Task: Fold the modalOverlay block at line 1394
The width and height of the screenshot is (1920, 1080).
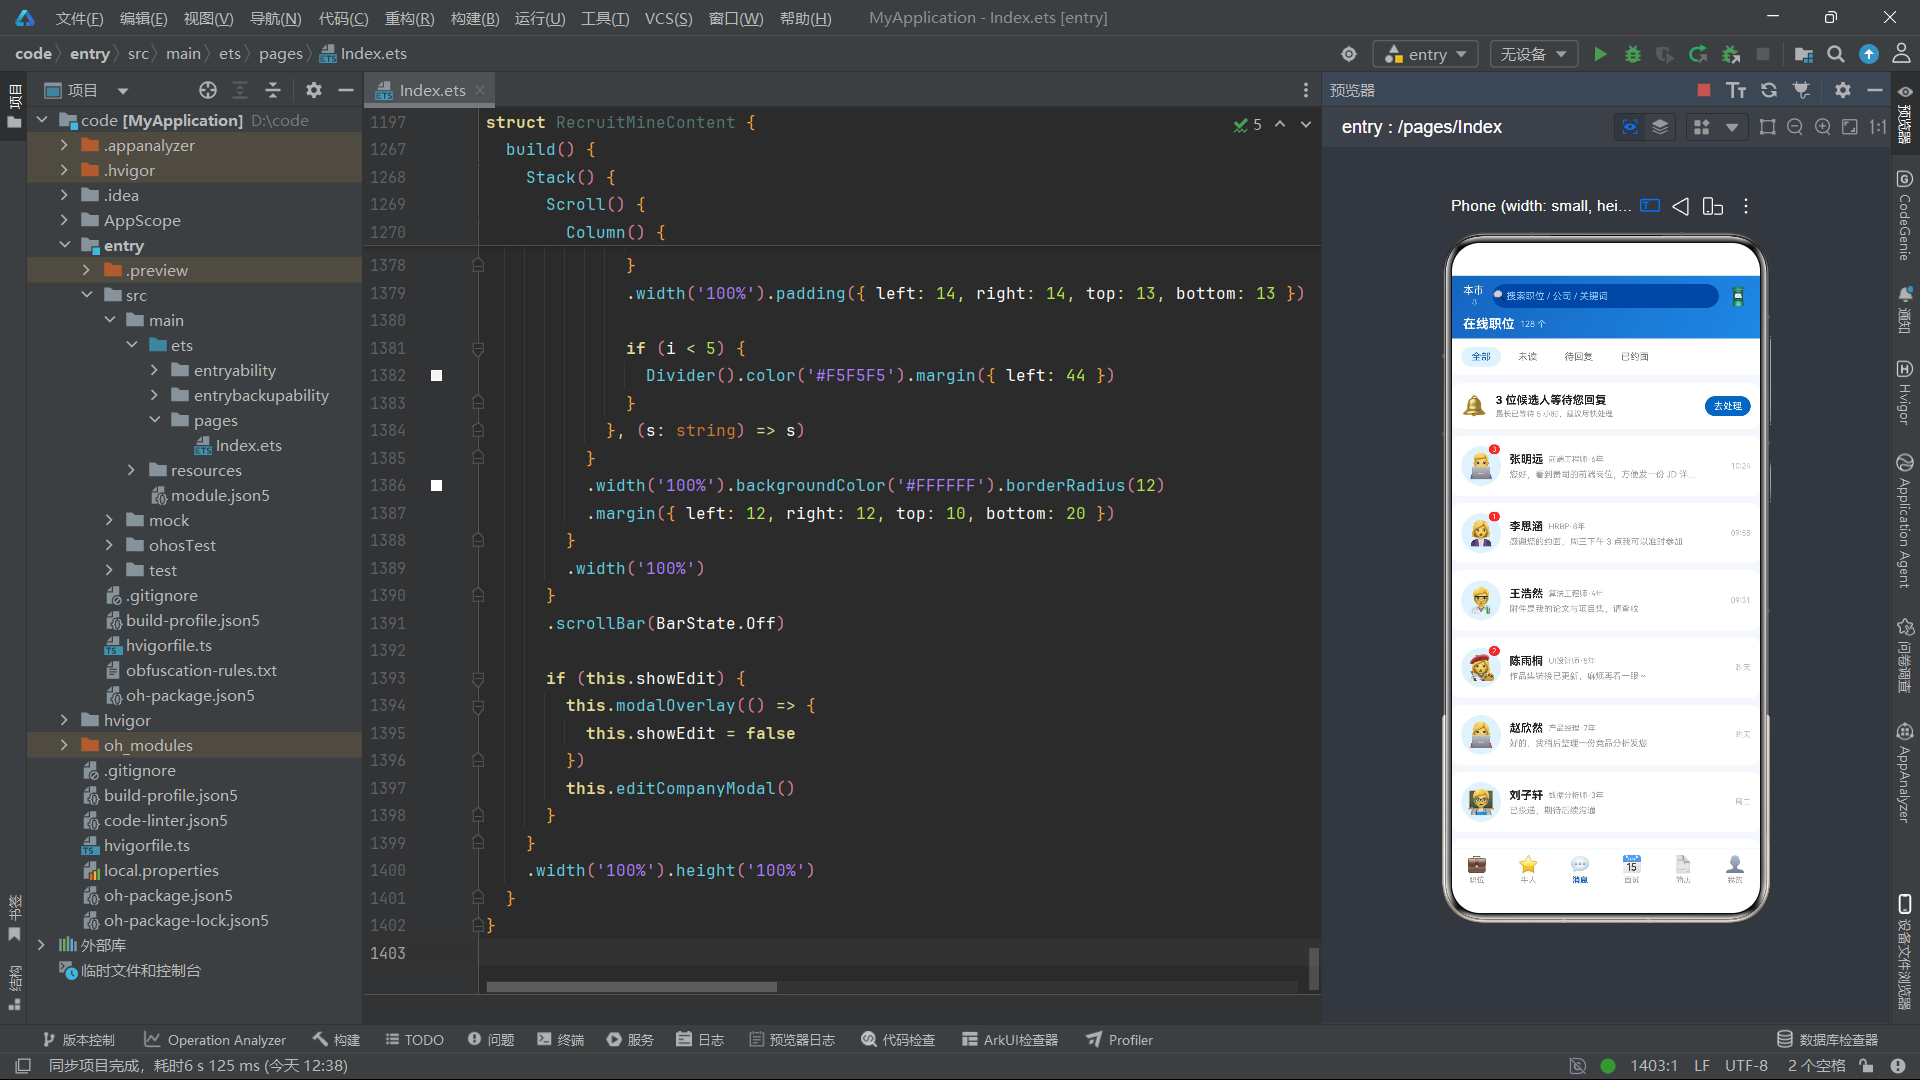Action: point(478,707)
